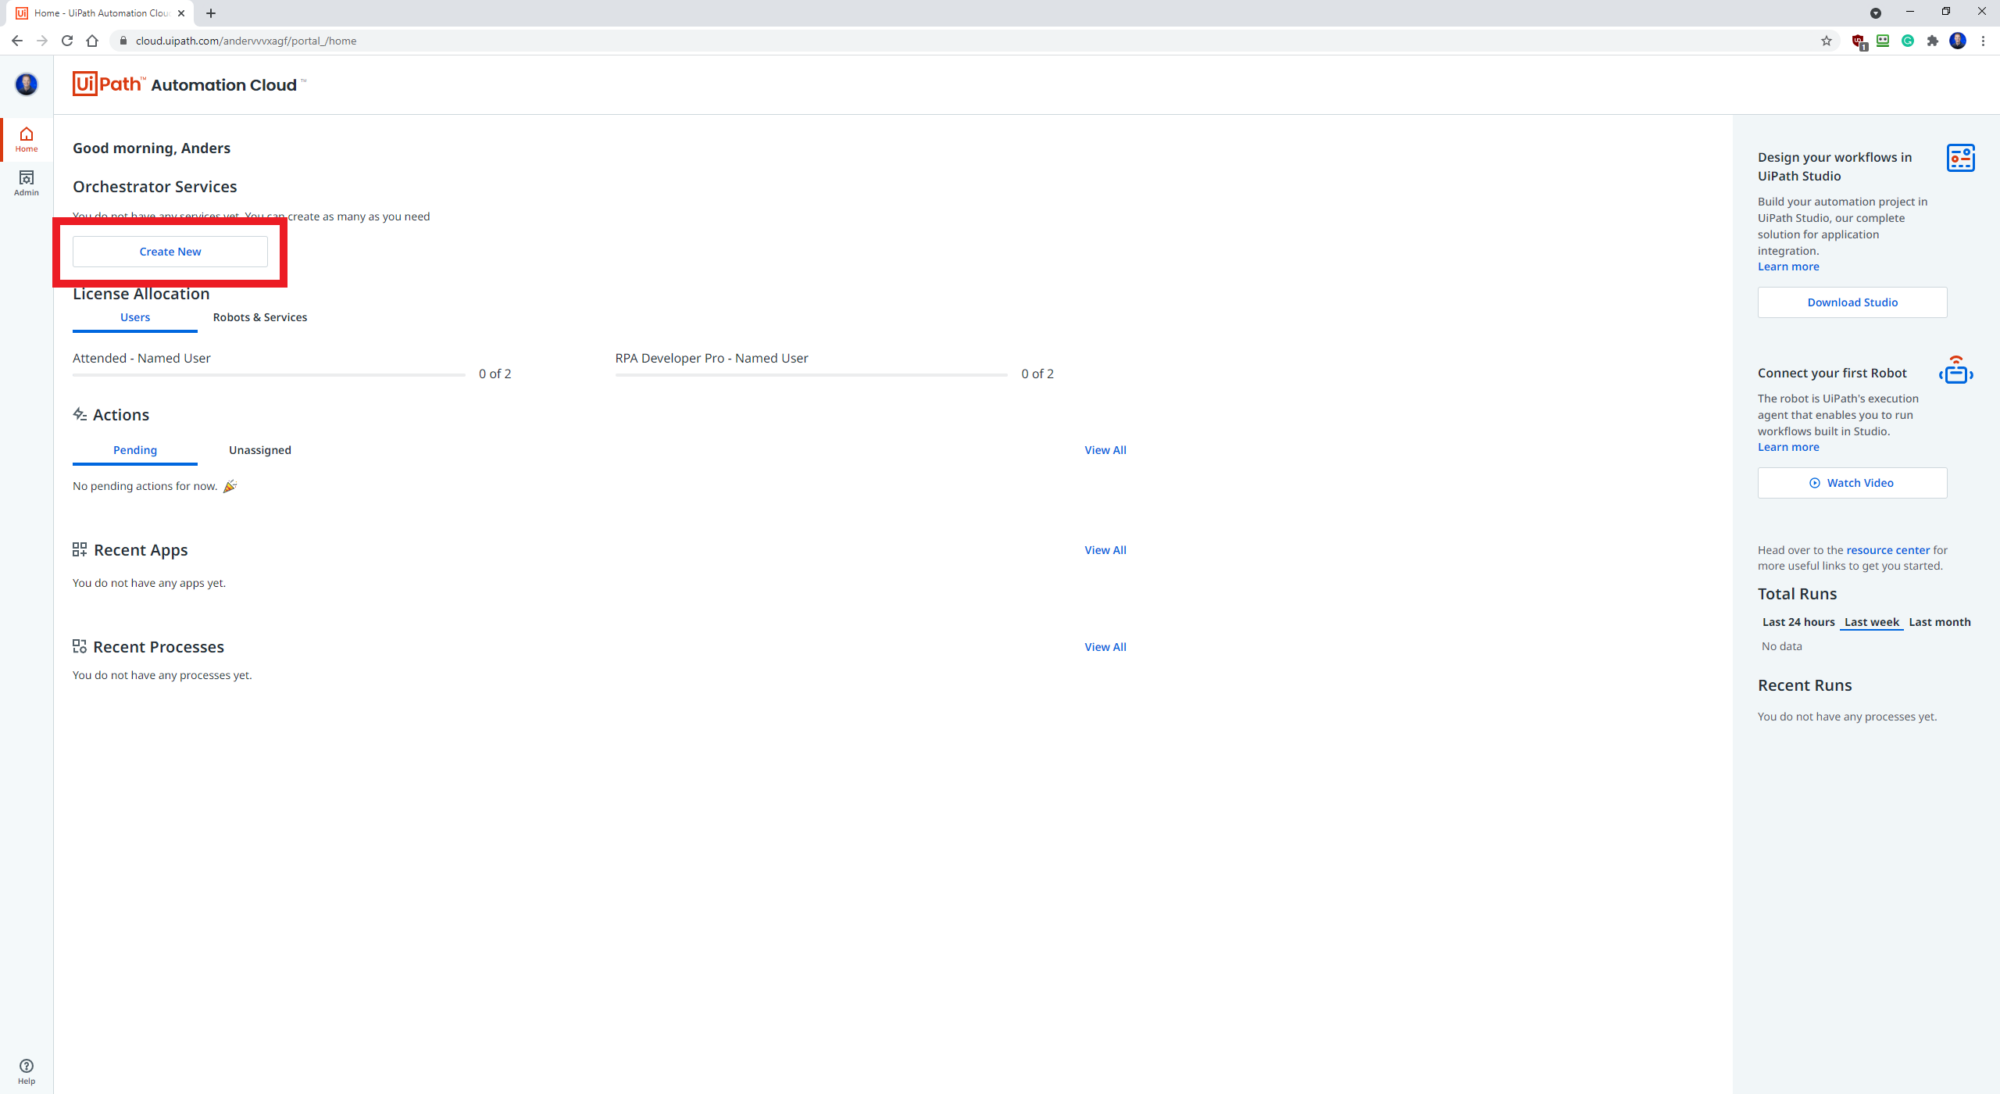Open the Extensions puzzle-piece menu
The width and height of the screenshot is (2000, 1094).
(1932, 41)
